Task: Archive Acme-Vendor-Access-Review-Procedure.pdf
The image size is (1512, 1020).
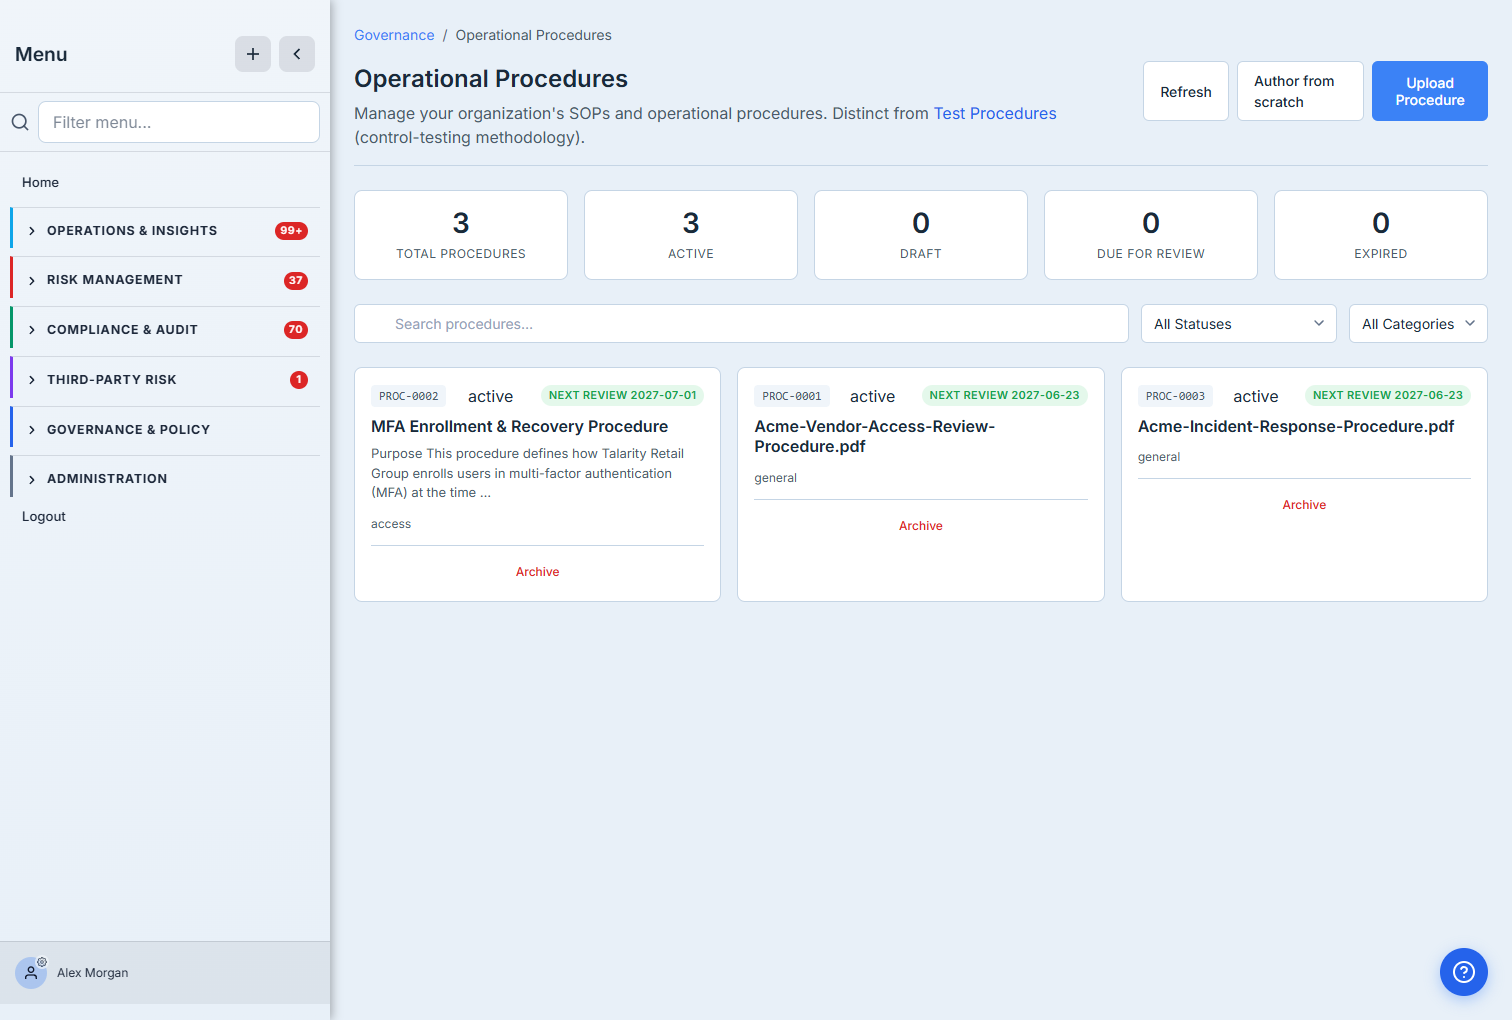Action: [920, 526]
